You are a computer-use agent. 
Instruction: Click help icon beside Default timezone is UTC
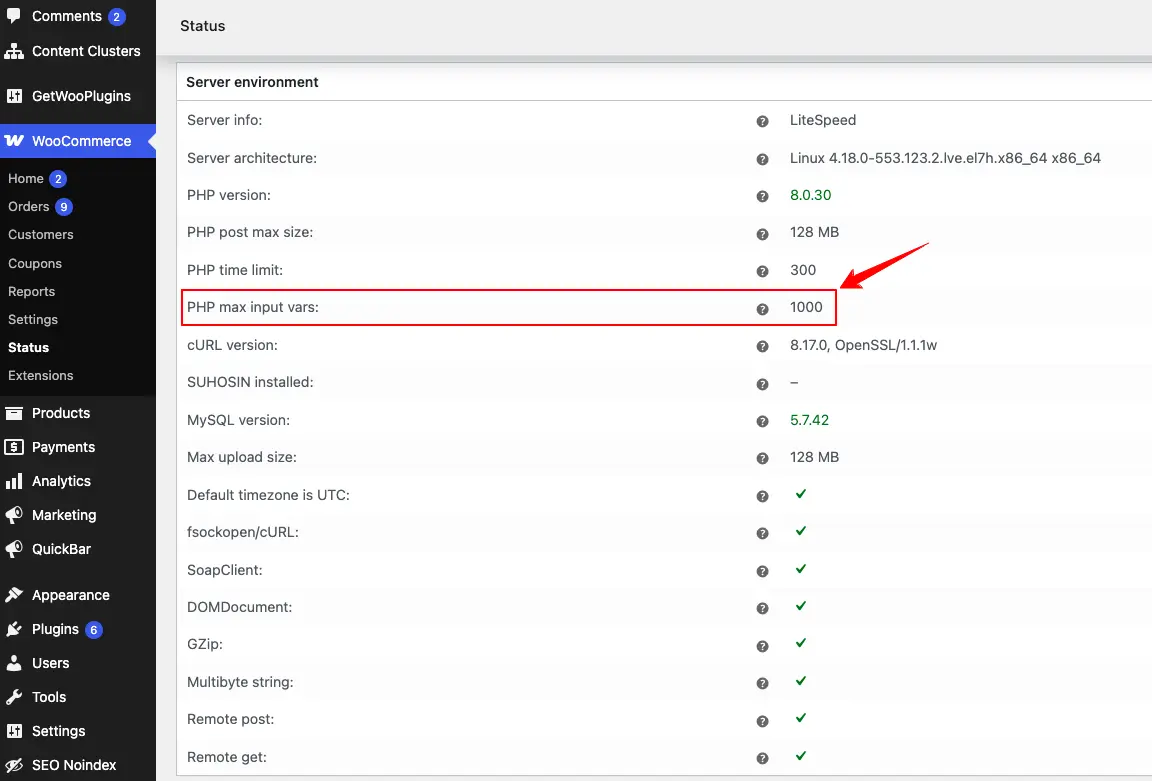(x=763, y=496)
